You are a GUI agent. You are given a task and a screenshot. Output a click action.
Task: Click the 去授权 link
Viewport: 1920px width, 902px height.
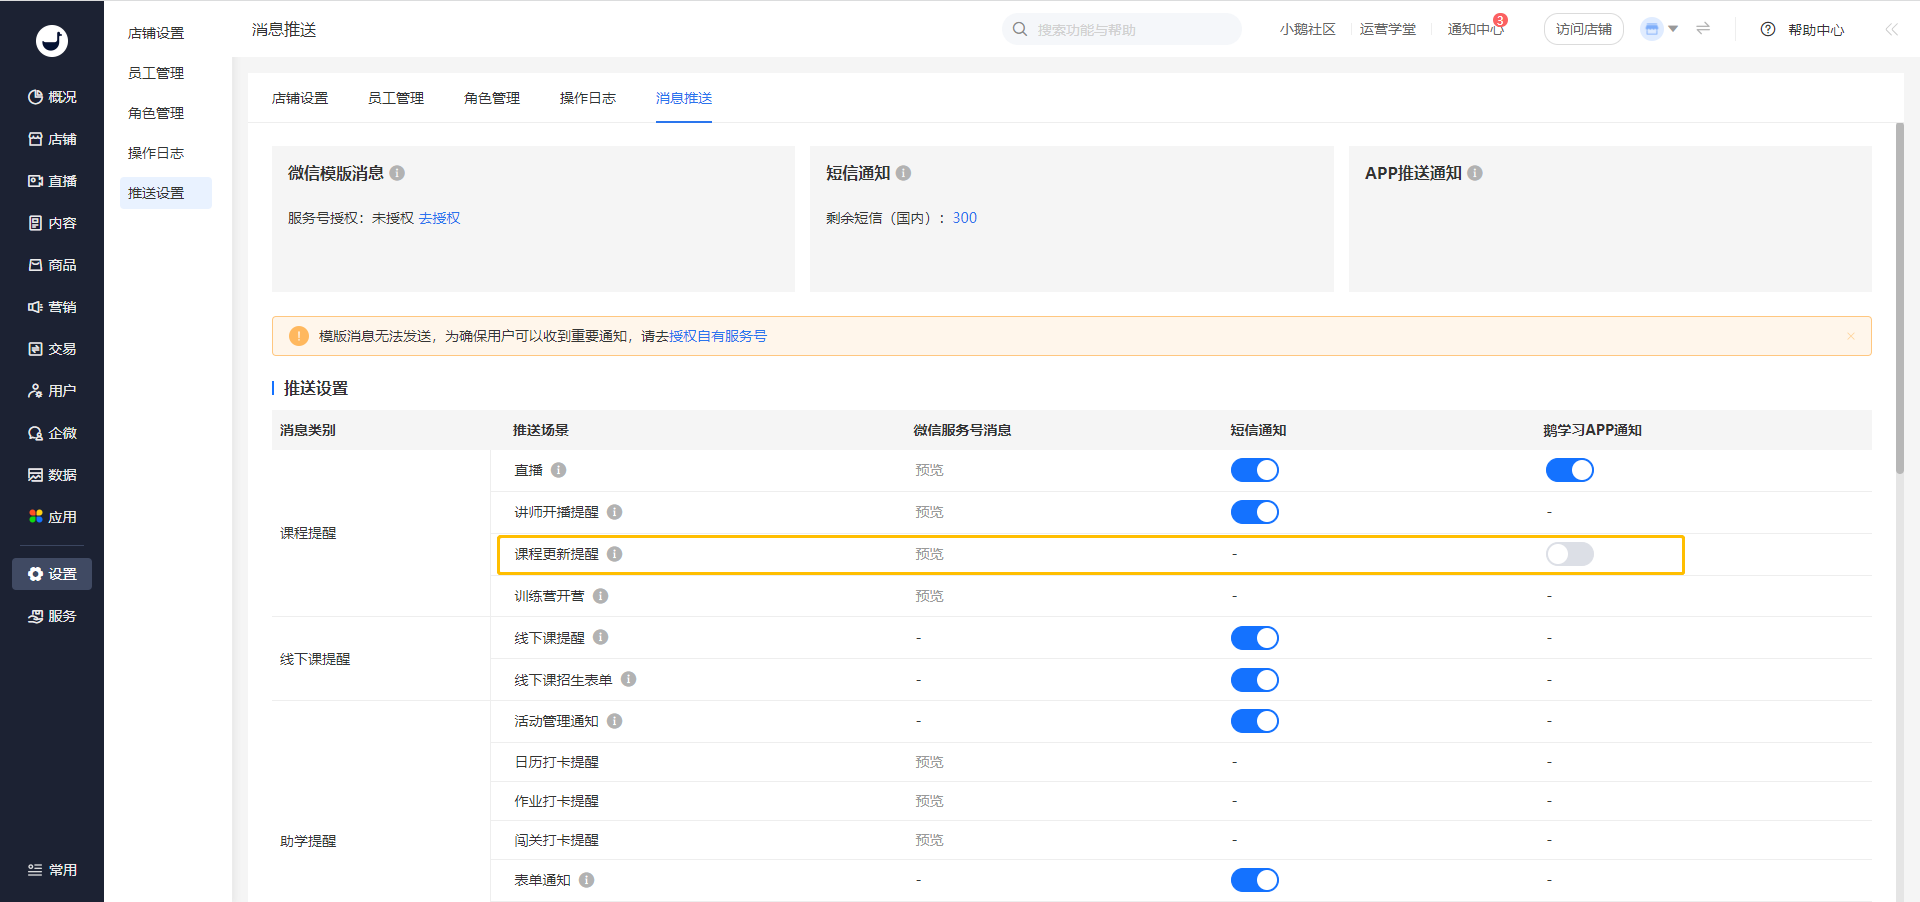pyautogui.click(x=439, y=218)
